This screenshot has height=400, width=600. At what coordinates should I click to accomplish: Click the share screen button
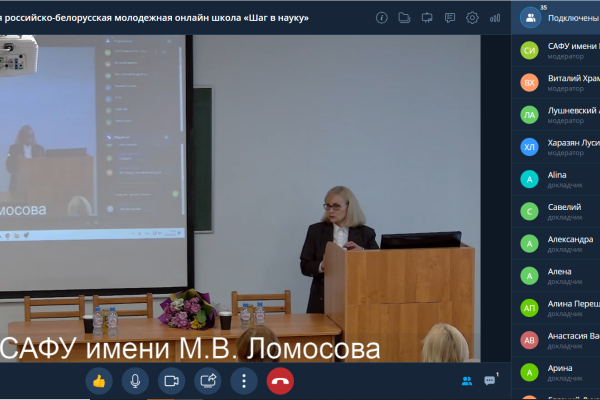click(x=208, y=380)
